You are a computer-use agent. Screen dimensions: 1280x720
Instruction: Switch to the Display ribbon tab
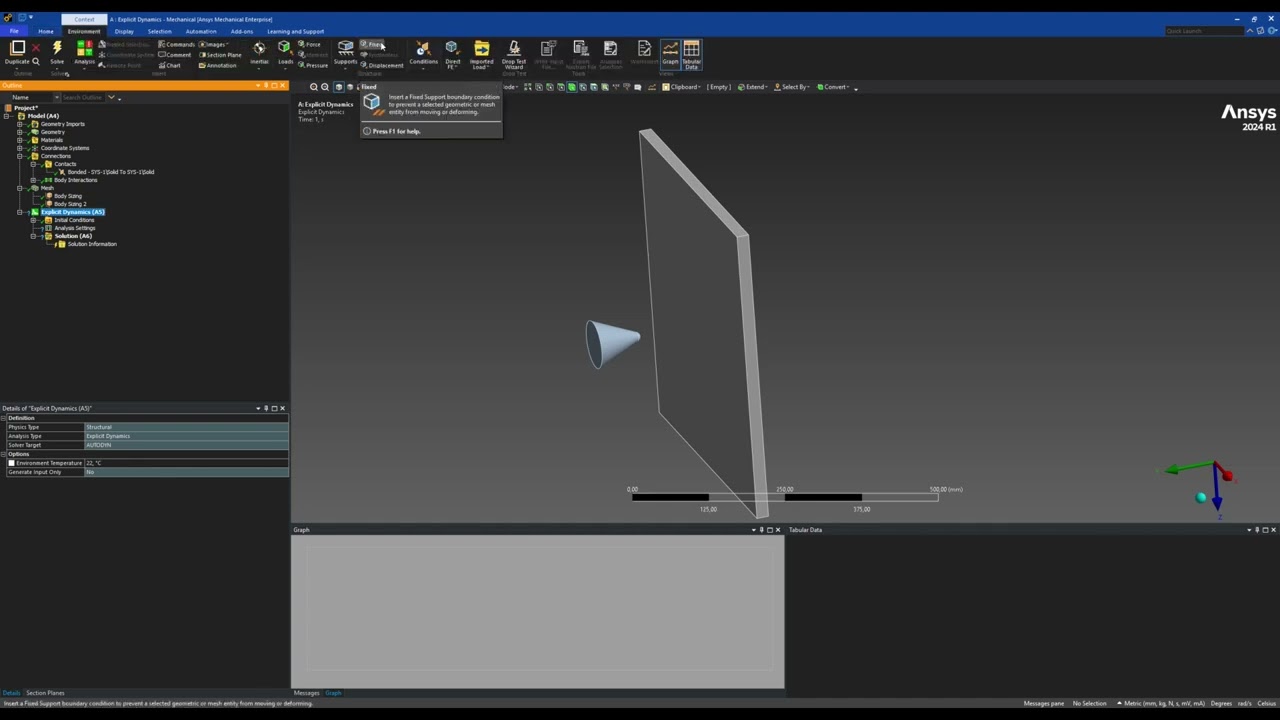point(124,31)
